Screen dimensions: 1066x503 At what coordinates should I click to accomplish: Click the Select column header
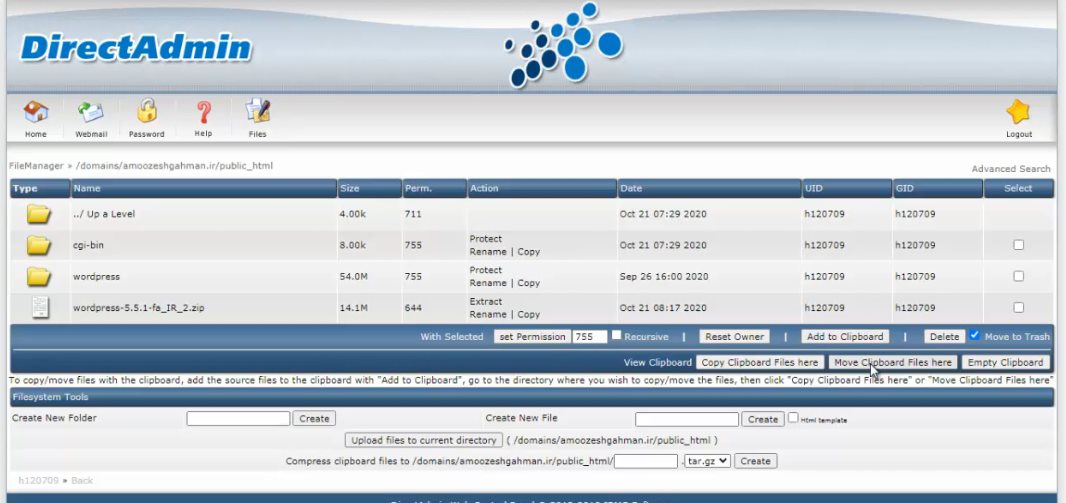(x=1018, y=188)
